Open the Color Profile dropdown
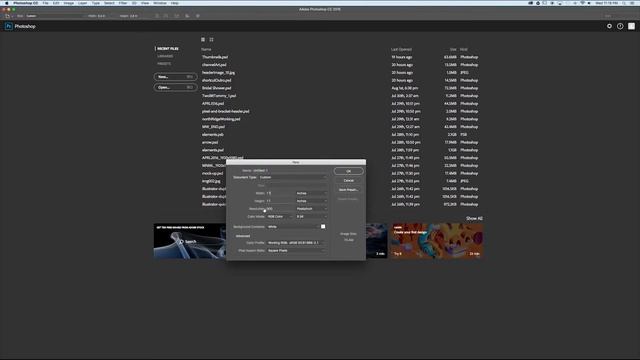 (296, 243)
